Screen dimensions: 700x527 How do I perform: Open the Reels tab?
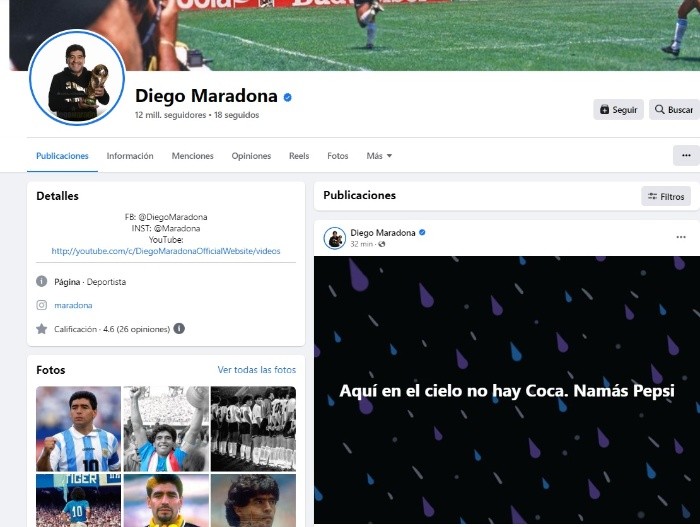point(299,156)
